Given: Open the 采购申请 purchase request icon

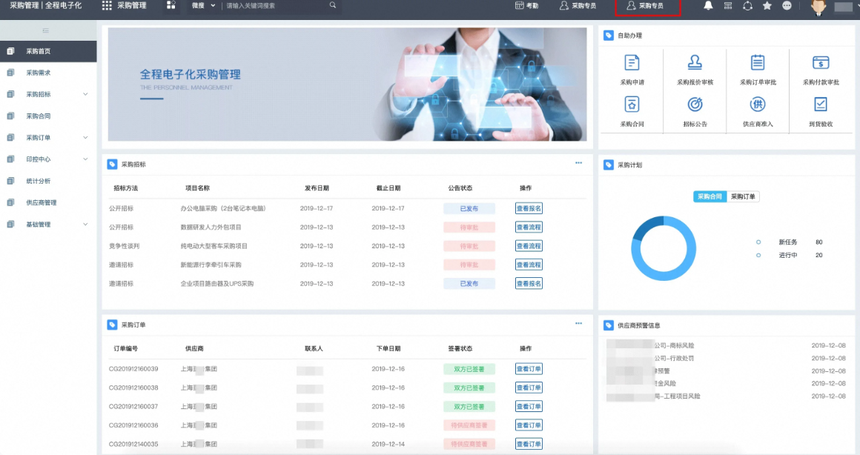Looking at the screenshot, I should point(632,62).
